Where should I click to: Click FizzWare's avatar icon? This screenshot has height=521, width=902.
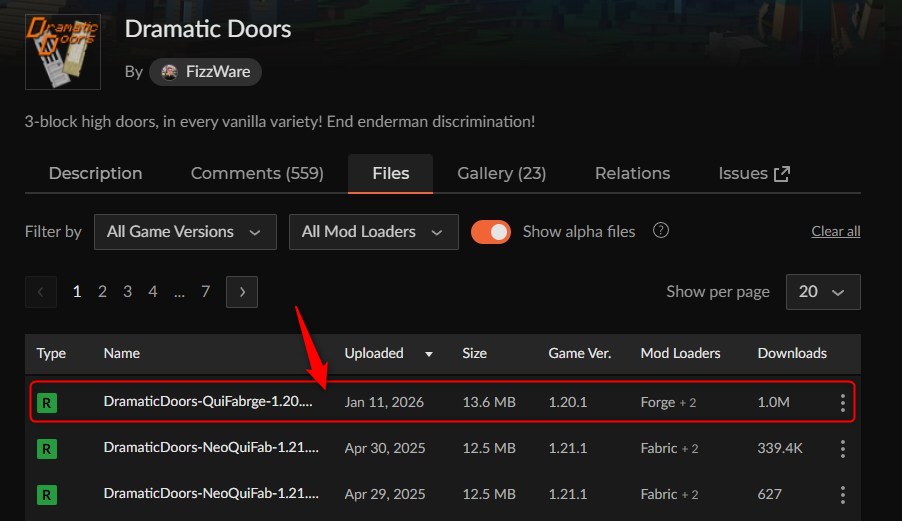(x=169, y=72)
